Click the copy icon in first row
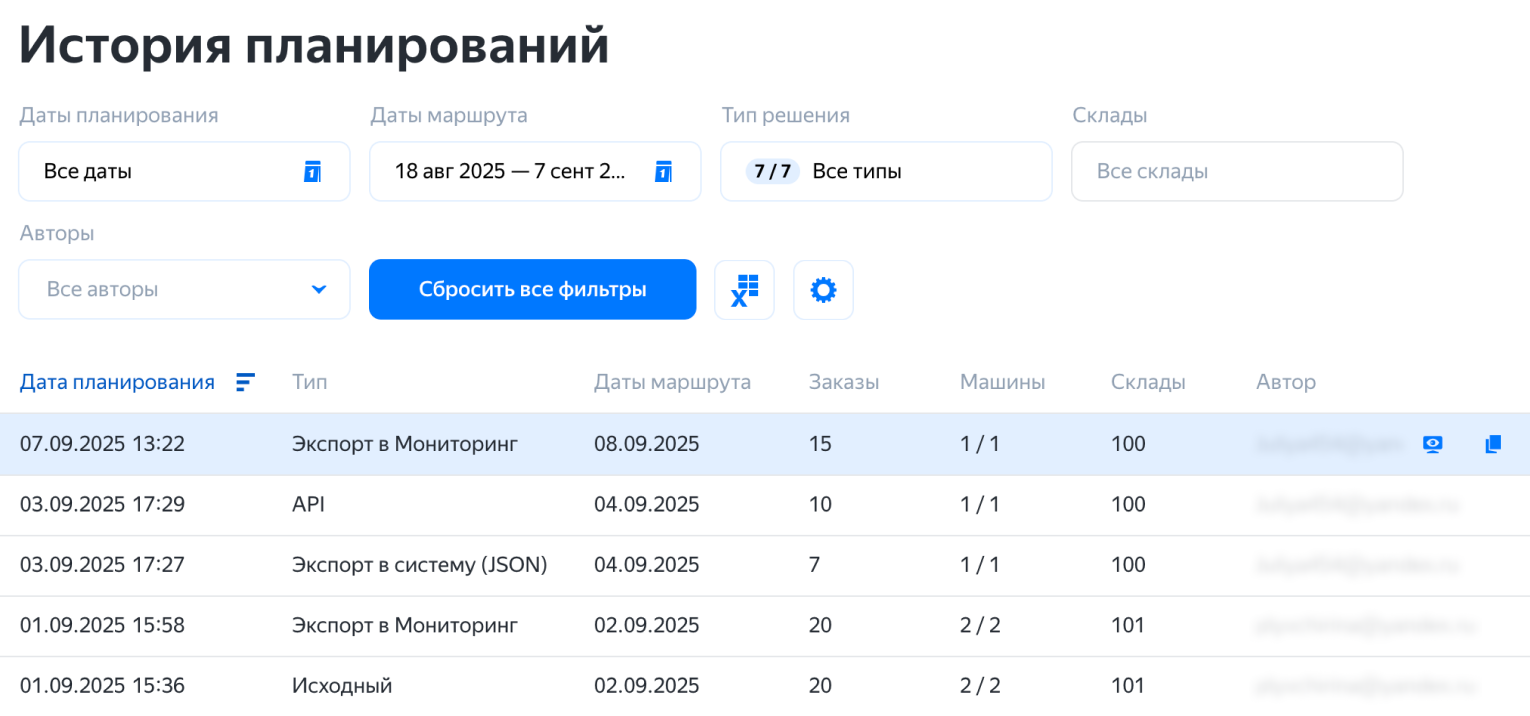The image size is (1530, 716). coord(1493,445)
